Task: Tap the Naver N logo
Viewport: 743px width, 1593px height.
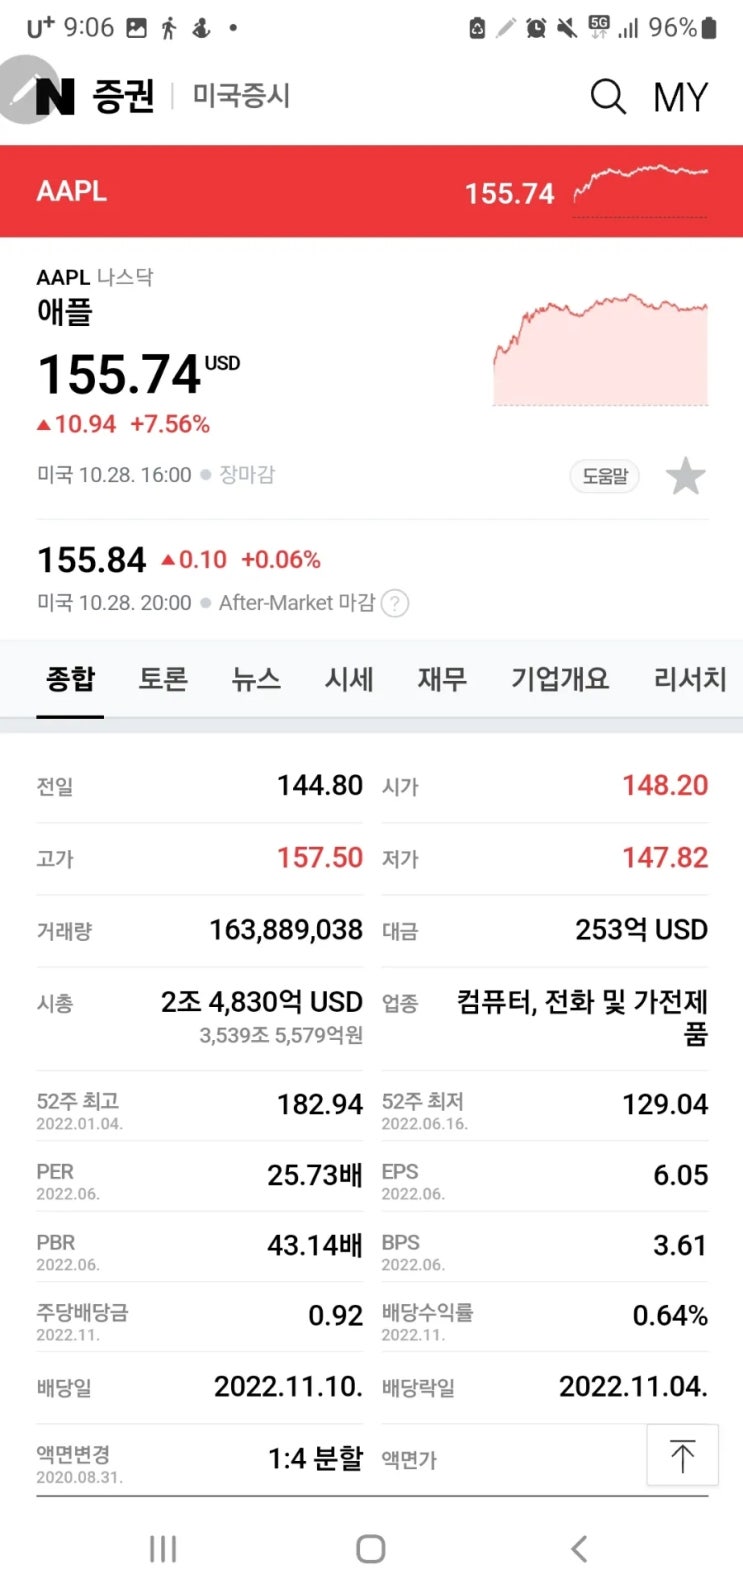Action: pos(56,96)
